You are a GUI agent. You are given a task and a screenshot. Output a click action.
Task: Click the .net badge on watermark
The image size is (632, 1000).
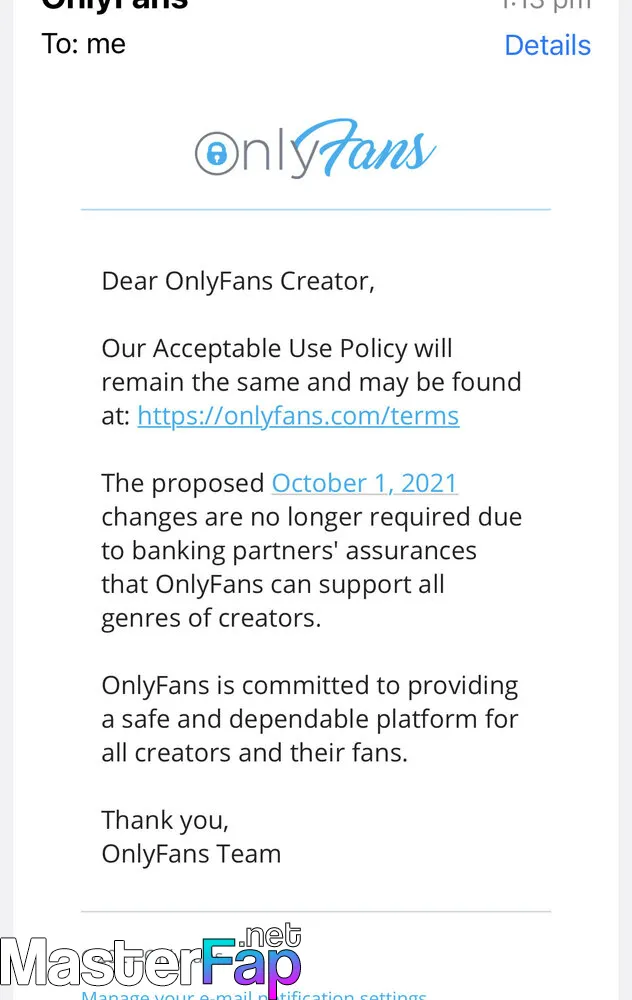270,936
